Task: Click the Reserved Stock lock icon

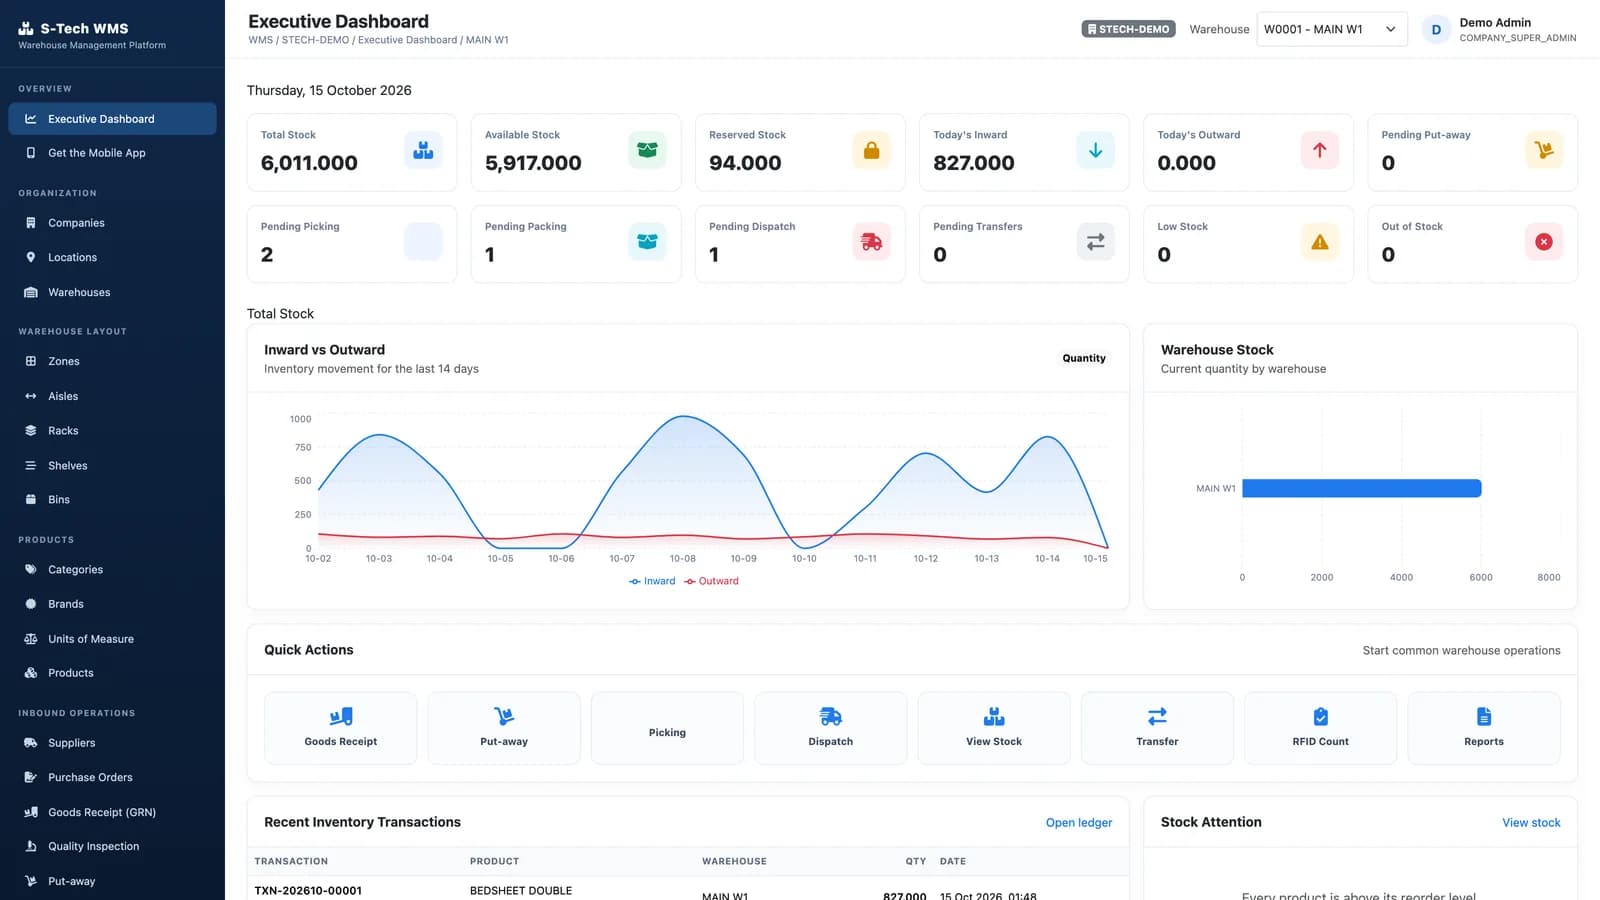Action: coord(871,150)
